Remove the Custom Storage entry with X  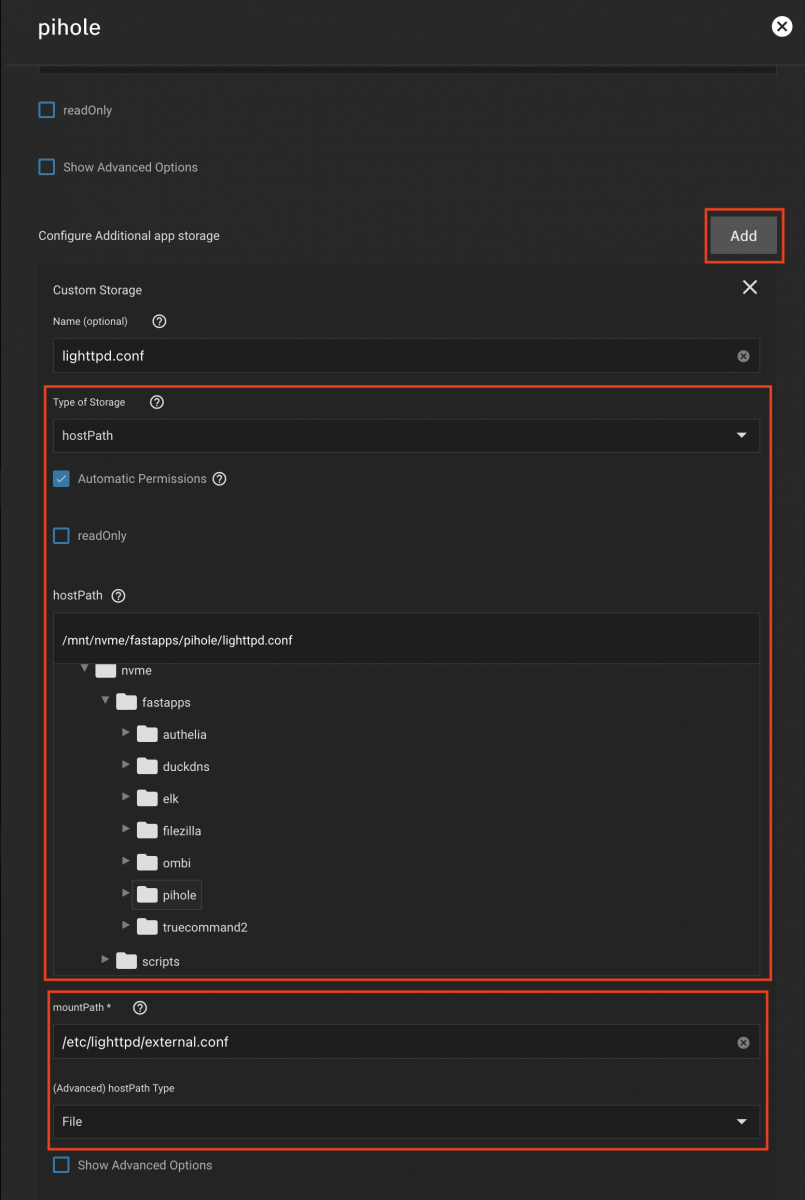point(750,288)
